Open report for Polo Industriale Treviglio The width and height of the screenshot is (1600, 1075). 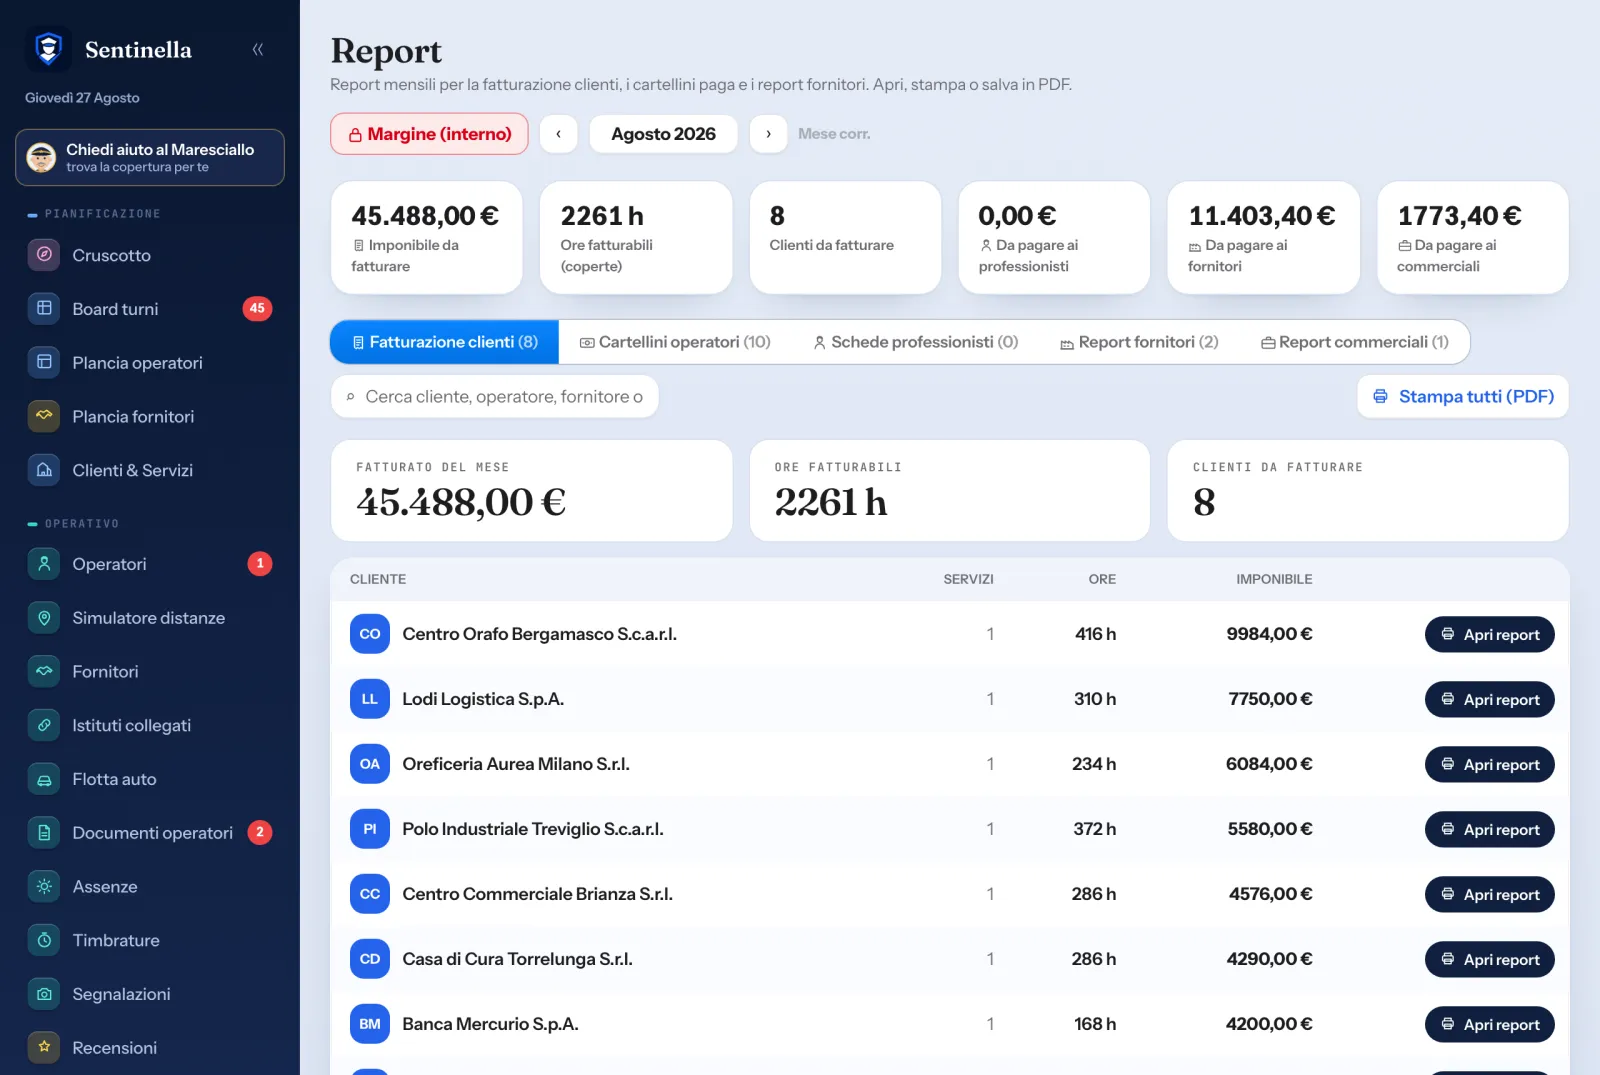click(x=1489, y=829)
